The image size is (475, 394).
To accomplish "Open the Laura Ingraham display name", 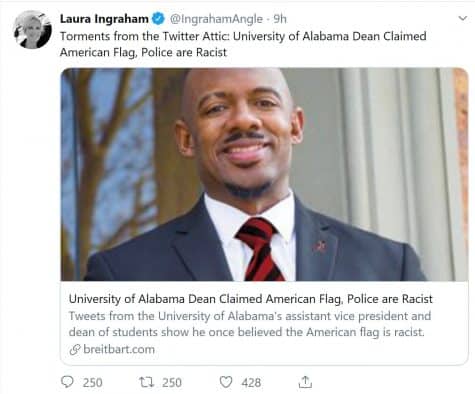I will click(x=104, y=19).
